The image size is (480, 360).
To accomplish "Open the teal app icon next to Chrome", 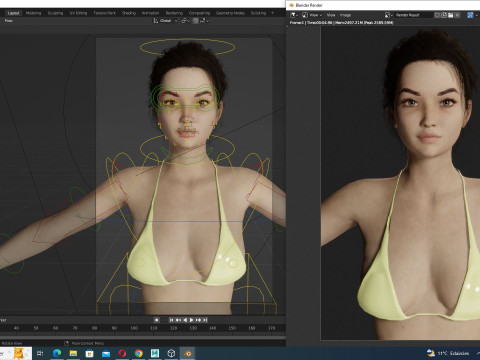I will coord(155,353).
